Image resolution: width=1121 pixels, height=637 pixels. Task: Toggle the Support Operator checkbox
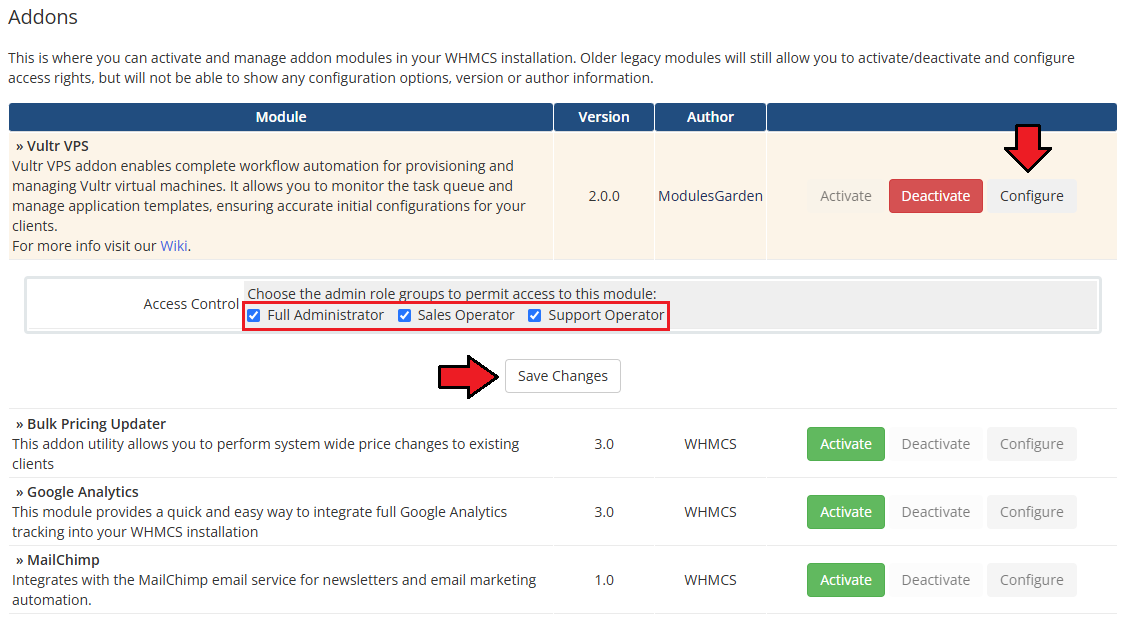click(x=535, y=315)
